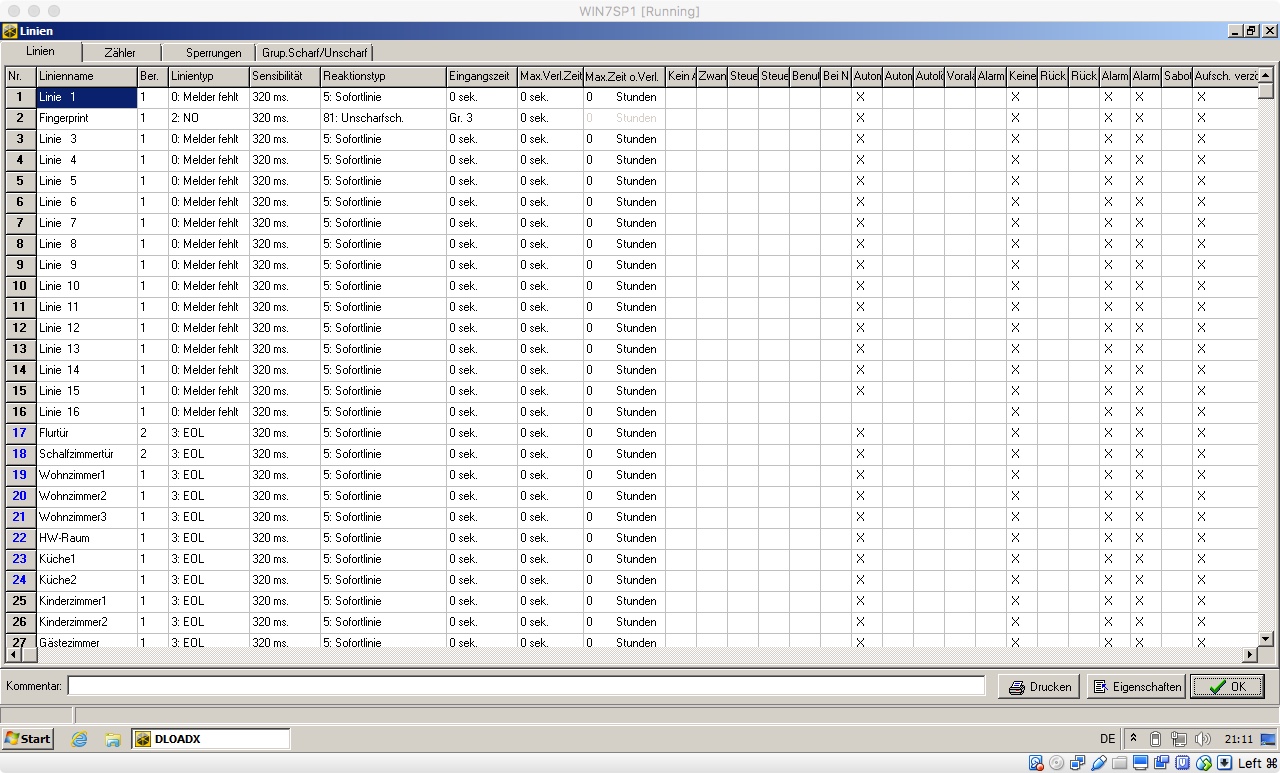Click the horizontal scrollbar right arrow

(x=1250, y=655)
